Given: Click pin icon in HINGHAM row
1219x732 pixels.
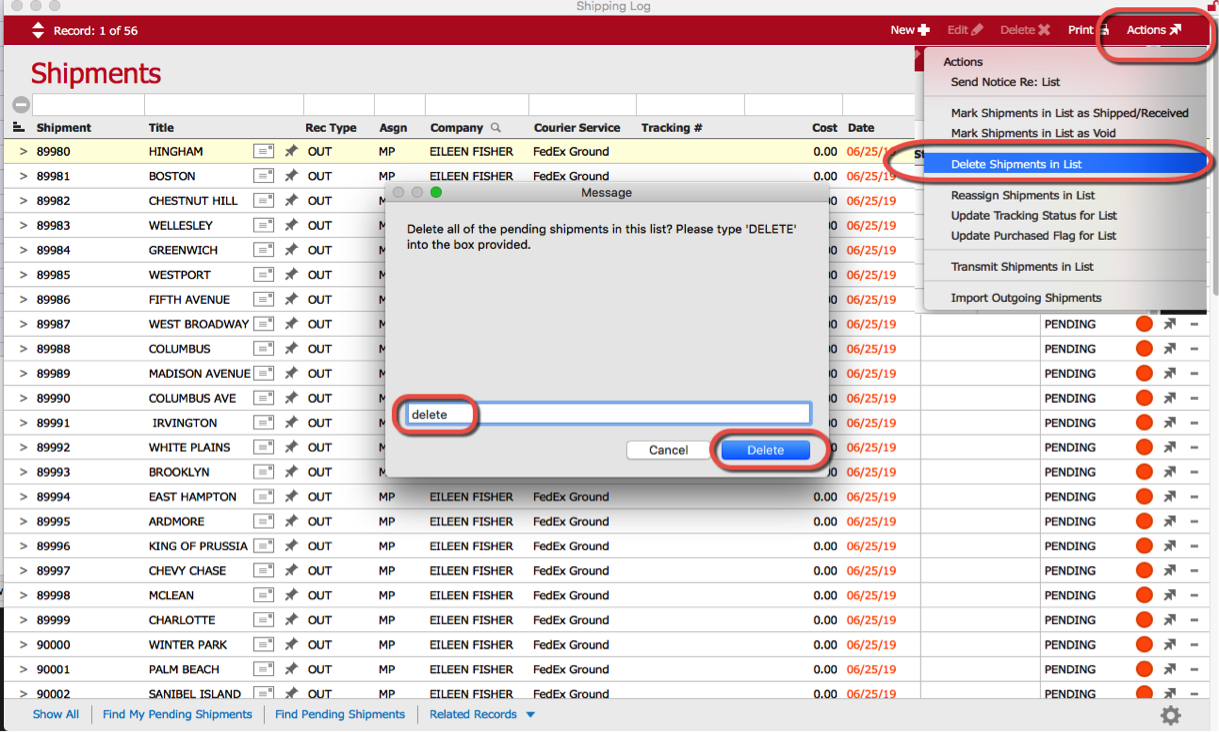Looking at the screenshot, I should (291, 151).
